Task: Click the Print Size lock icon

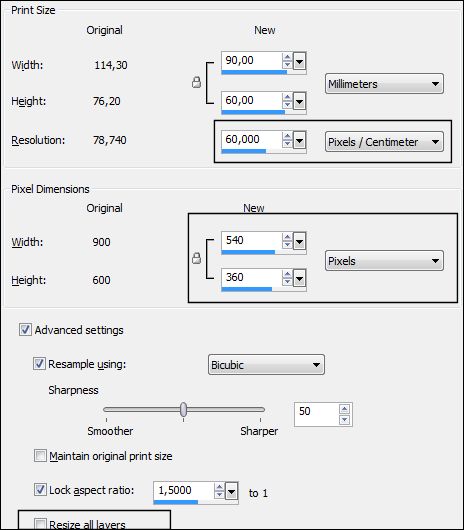Action: pos(196,82)
